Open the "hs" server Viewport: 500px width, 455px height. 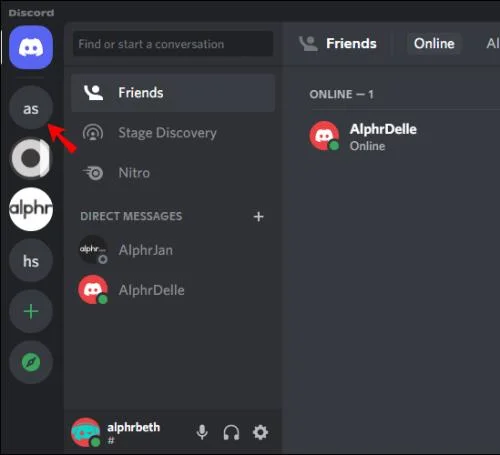click(x=31, y=260)
